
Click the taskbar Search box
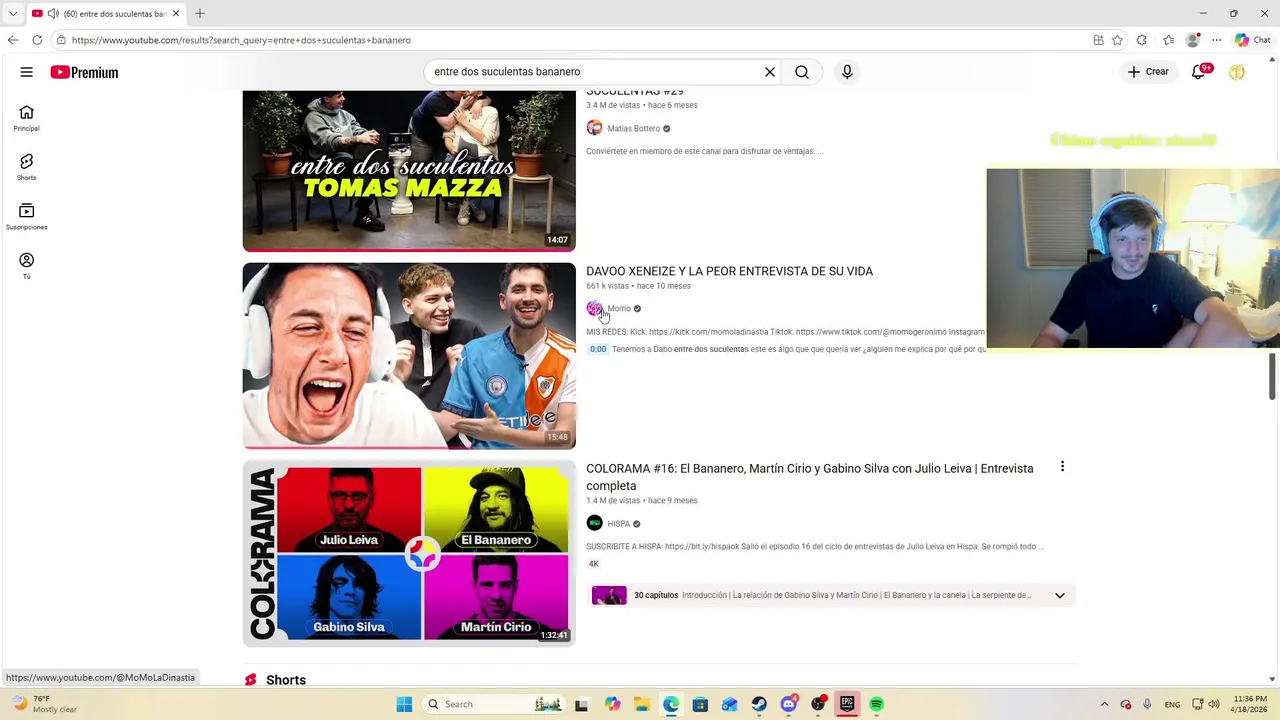click(x=495, y=704)
